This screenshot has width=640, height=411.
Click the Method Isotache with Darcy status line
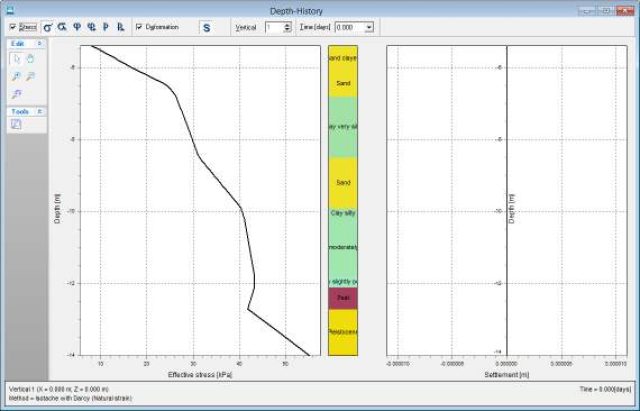(x=70, y=398)
